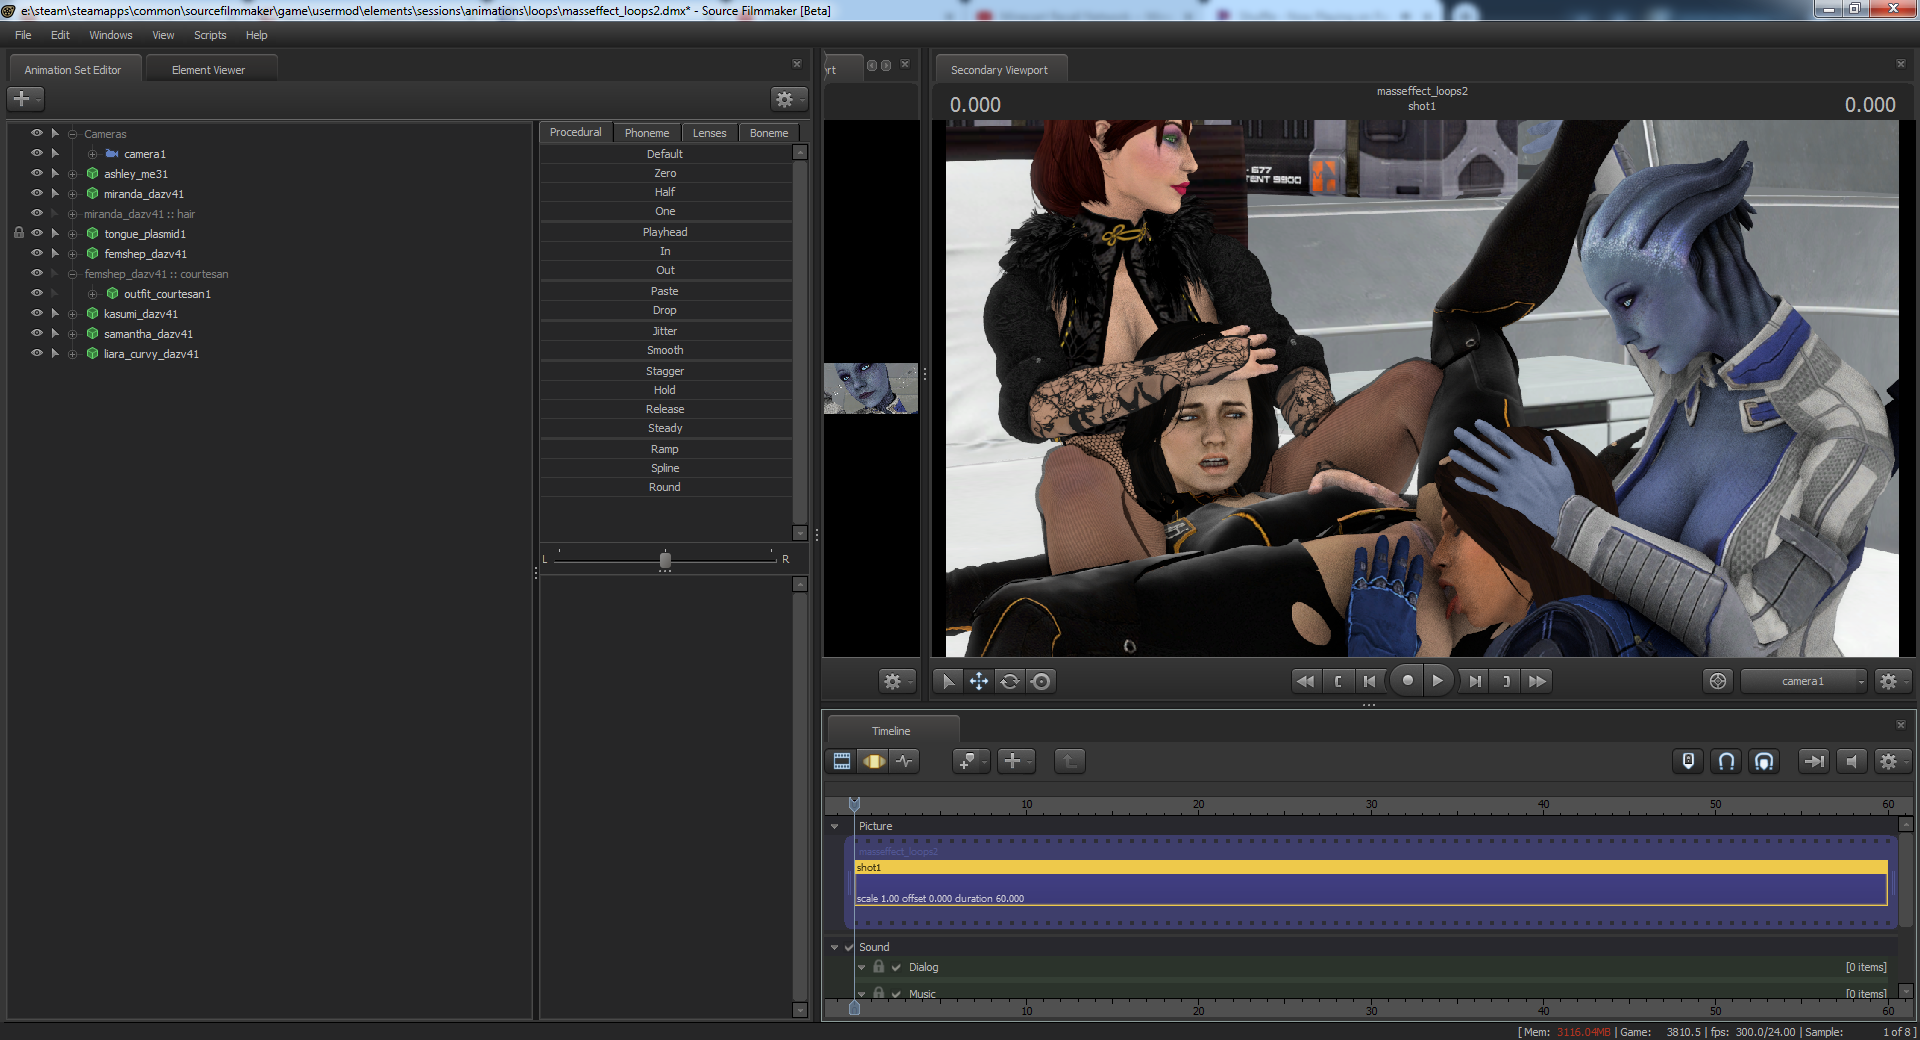Open the Secondary Viewport gear settings

click(1891, 681)
